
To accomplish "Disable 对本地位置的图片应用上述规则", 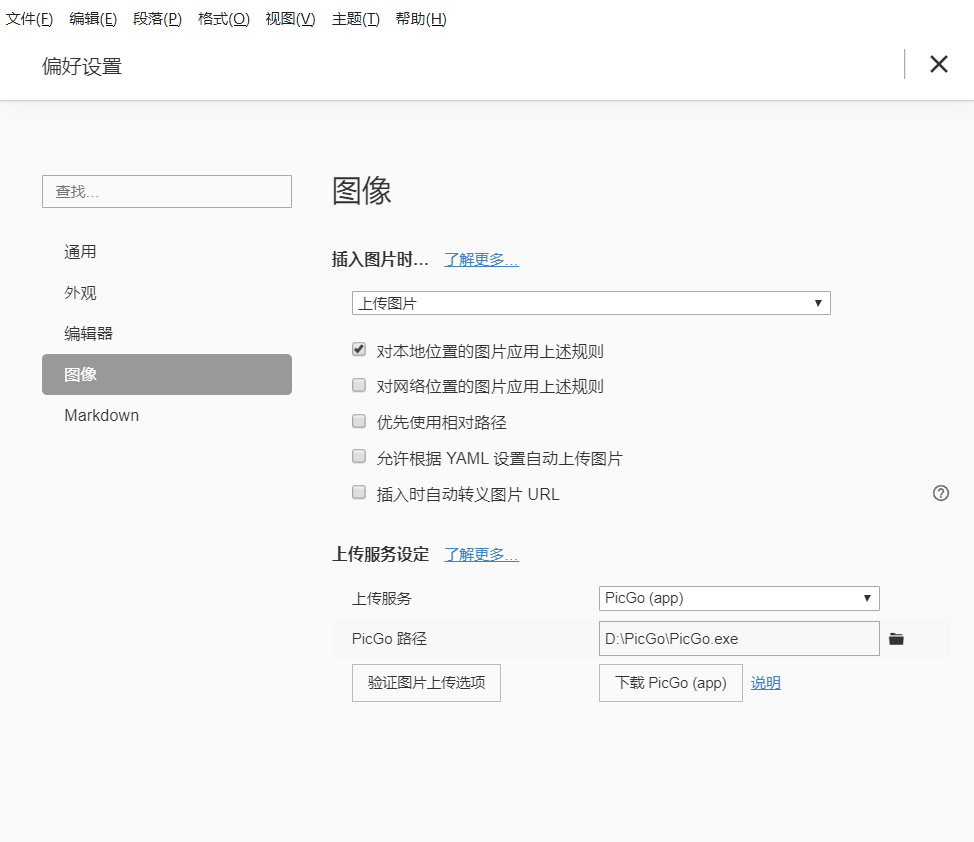I will point(358,349).
